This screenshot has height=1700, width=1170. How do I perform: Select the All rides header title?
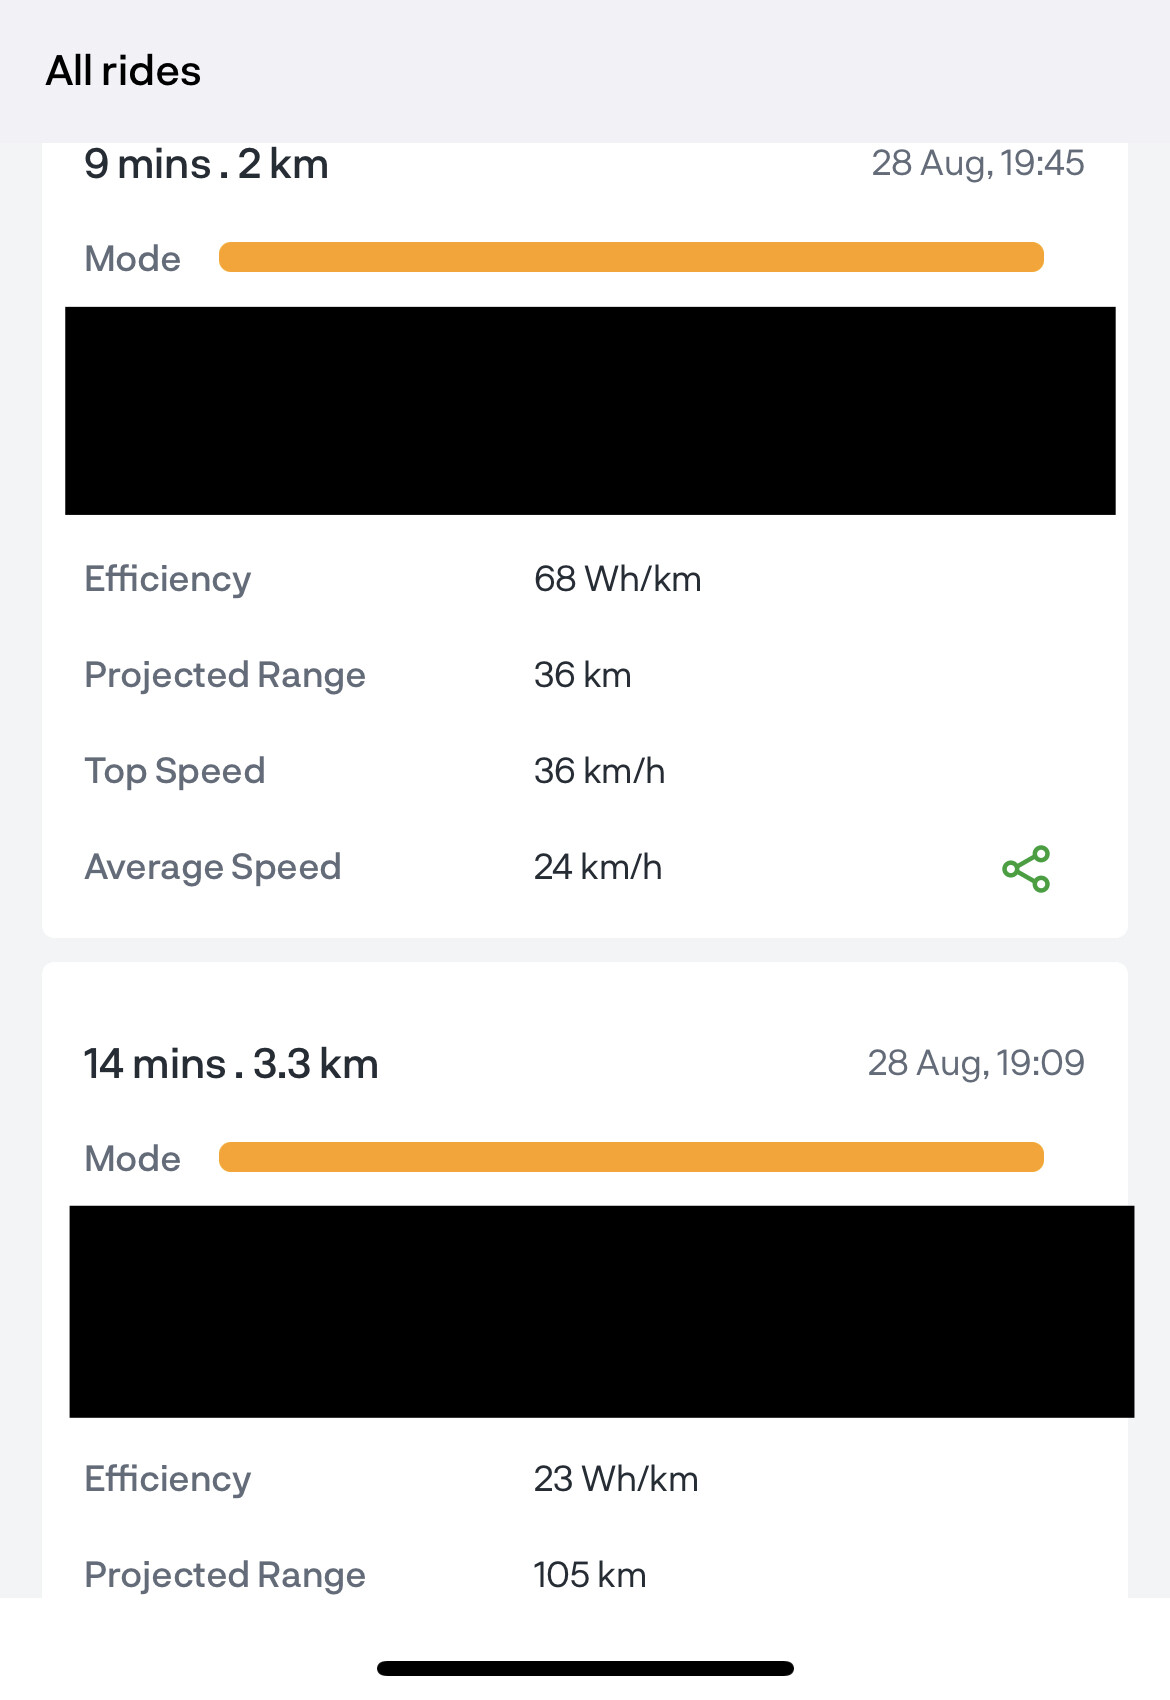[123, 71]
